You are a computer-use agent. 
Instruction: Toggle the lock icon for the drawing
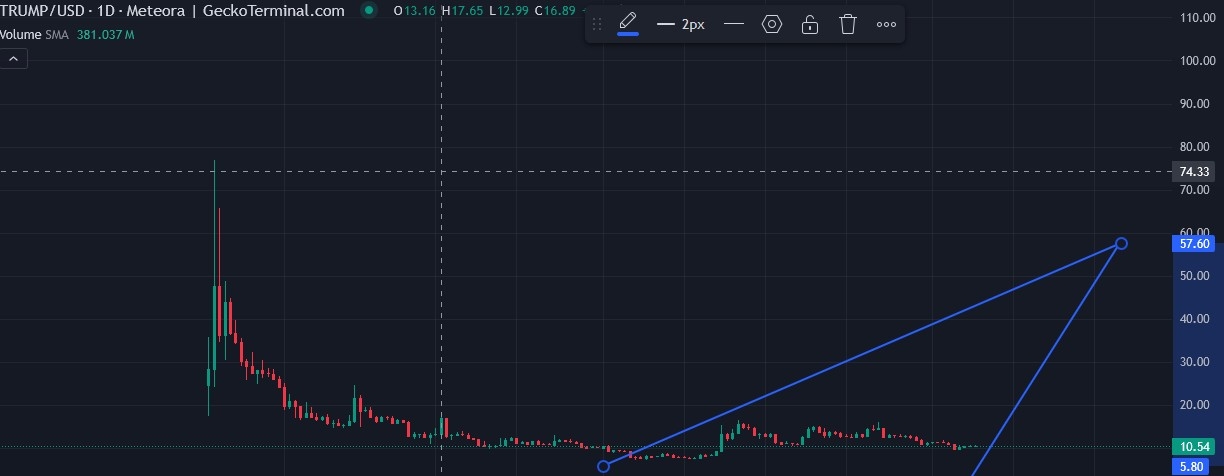(x=810, y=25)
